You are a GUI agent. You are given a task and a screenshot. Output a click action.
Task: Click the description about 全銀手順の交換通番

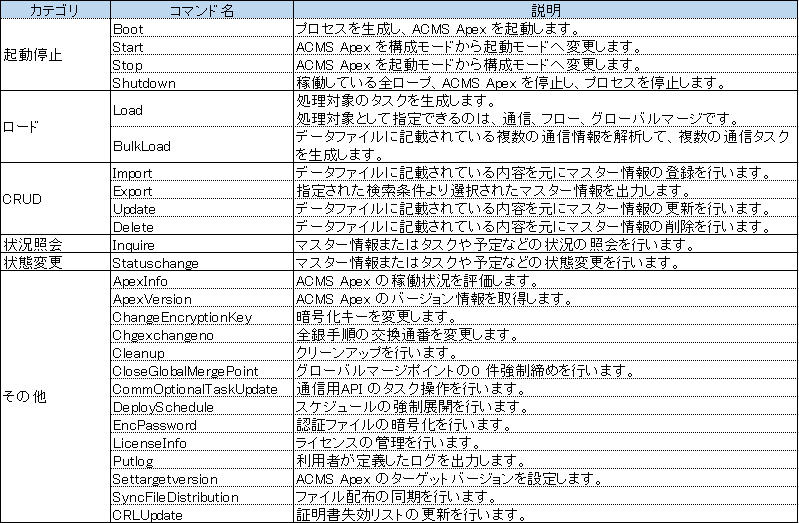[x=408, y=334]
